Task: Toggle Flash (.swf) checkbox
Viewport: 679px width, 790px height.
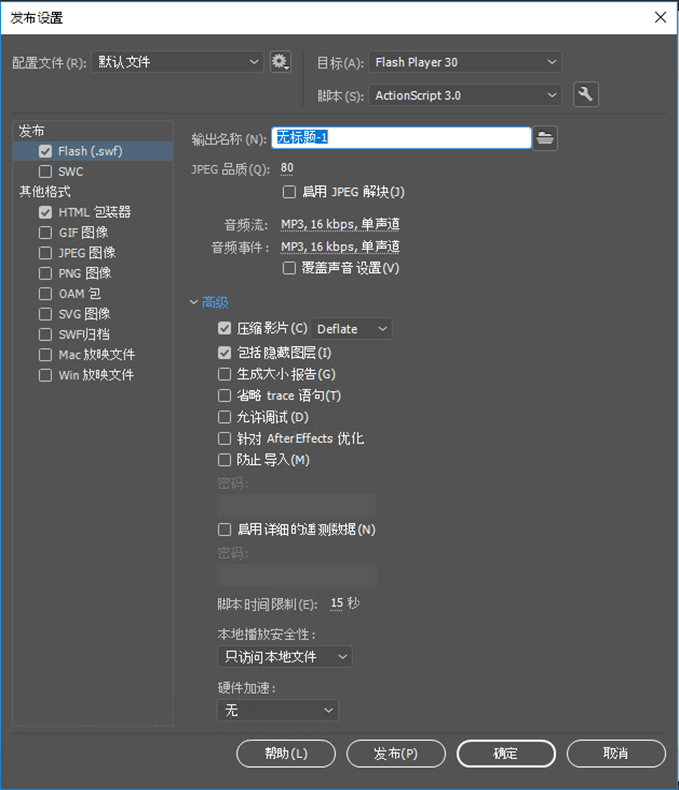Action: (45, 151)
